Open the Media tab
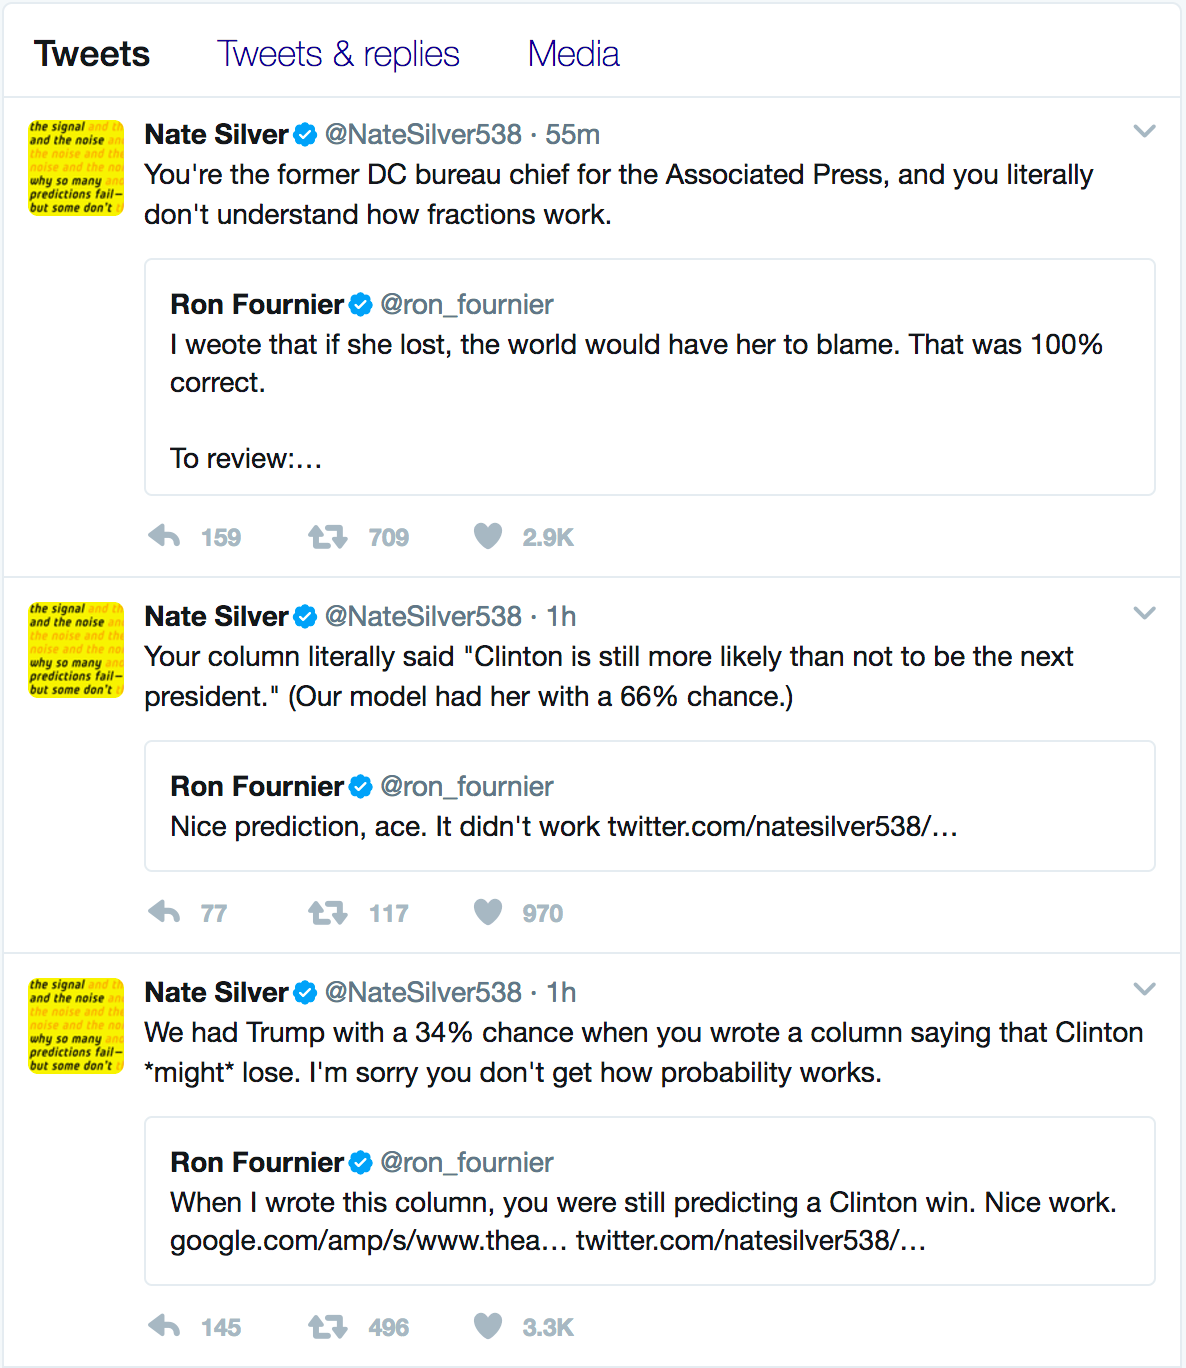This screenshot has width=1186, height=1368. pos(573,54)
